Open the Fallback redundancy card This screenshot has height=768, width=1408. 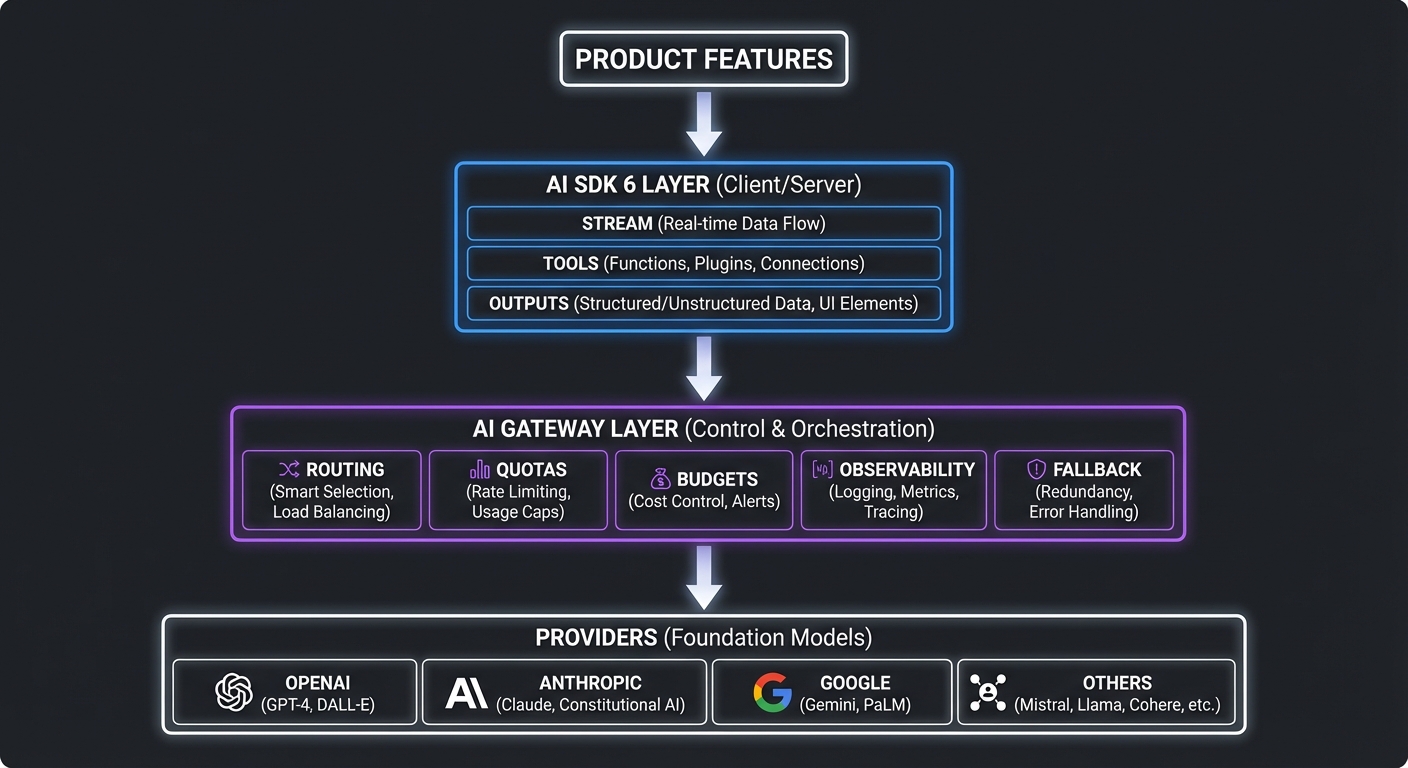point(1084,490)
